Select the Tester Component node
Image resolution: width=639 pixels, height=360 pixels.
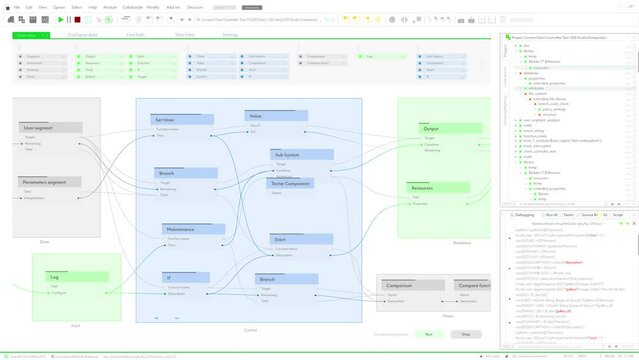tap(290, 184)
